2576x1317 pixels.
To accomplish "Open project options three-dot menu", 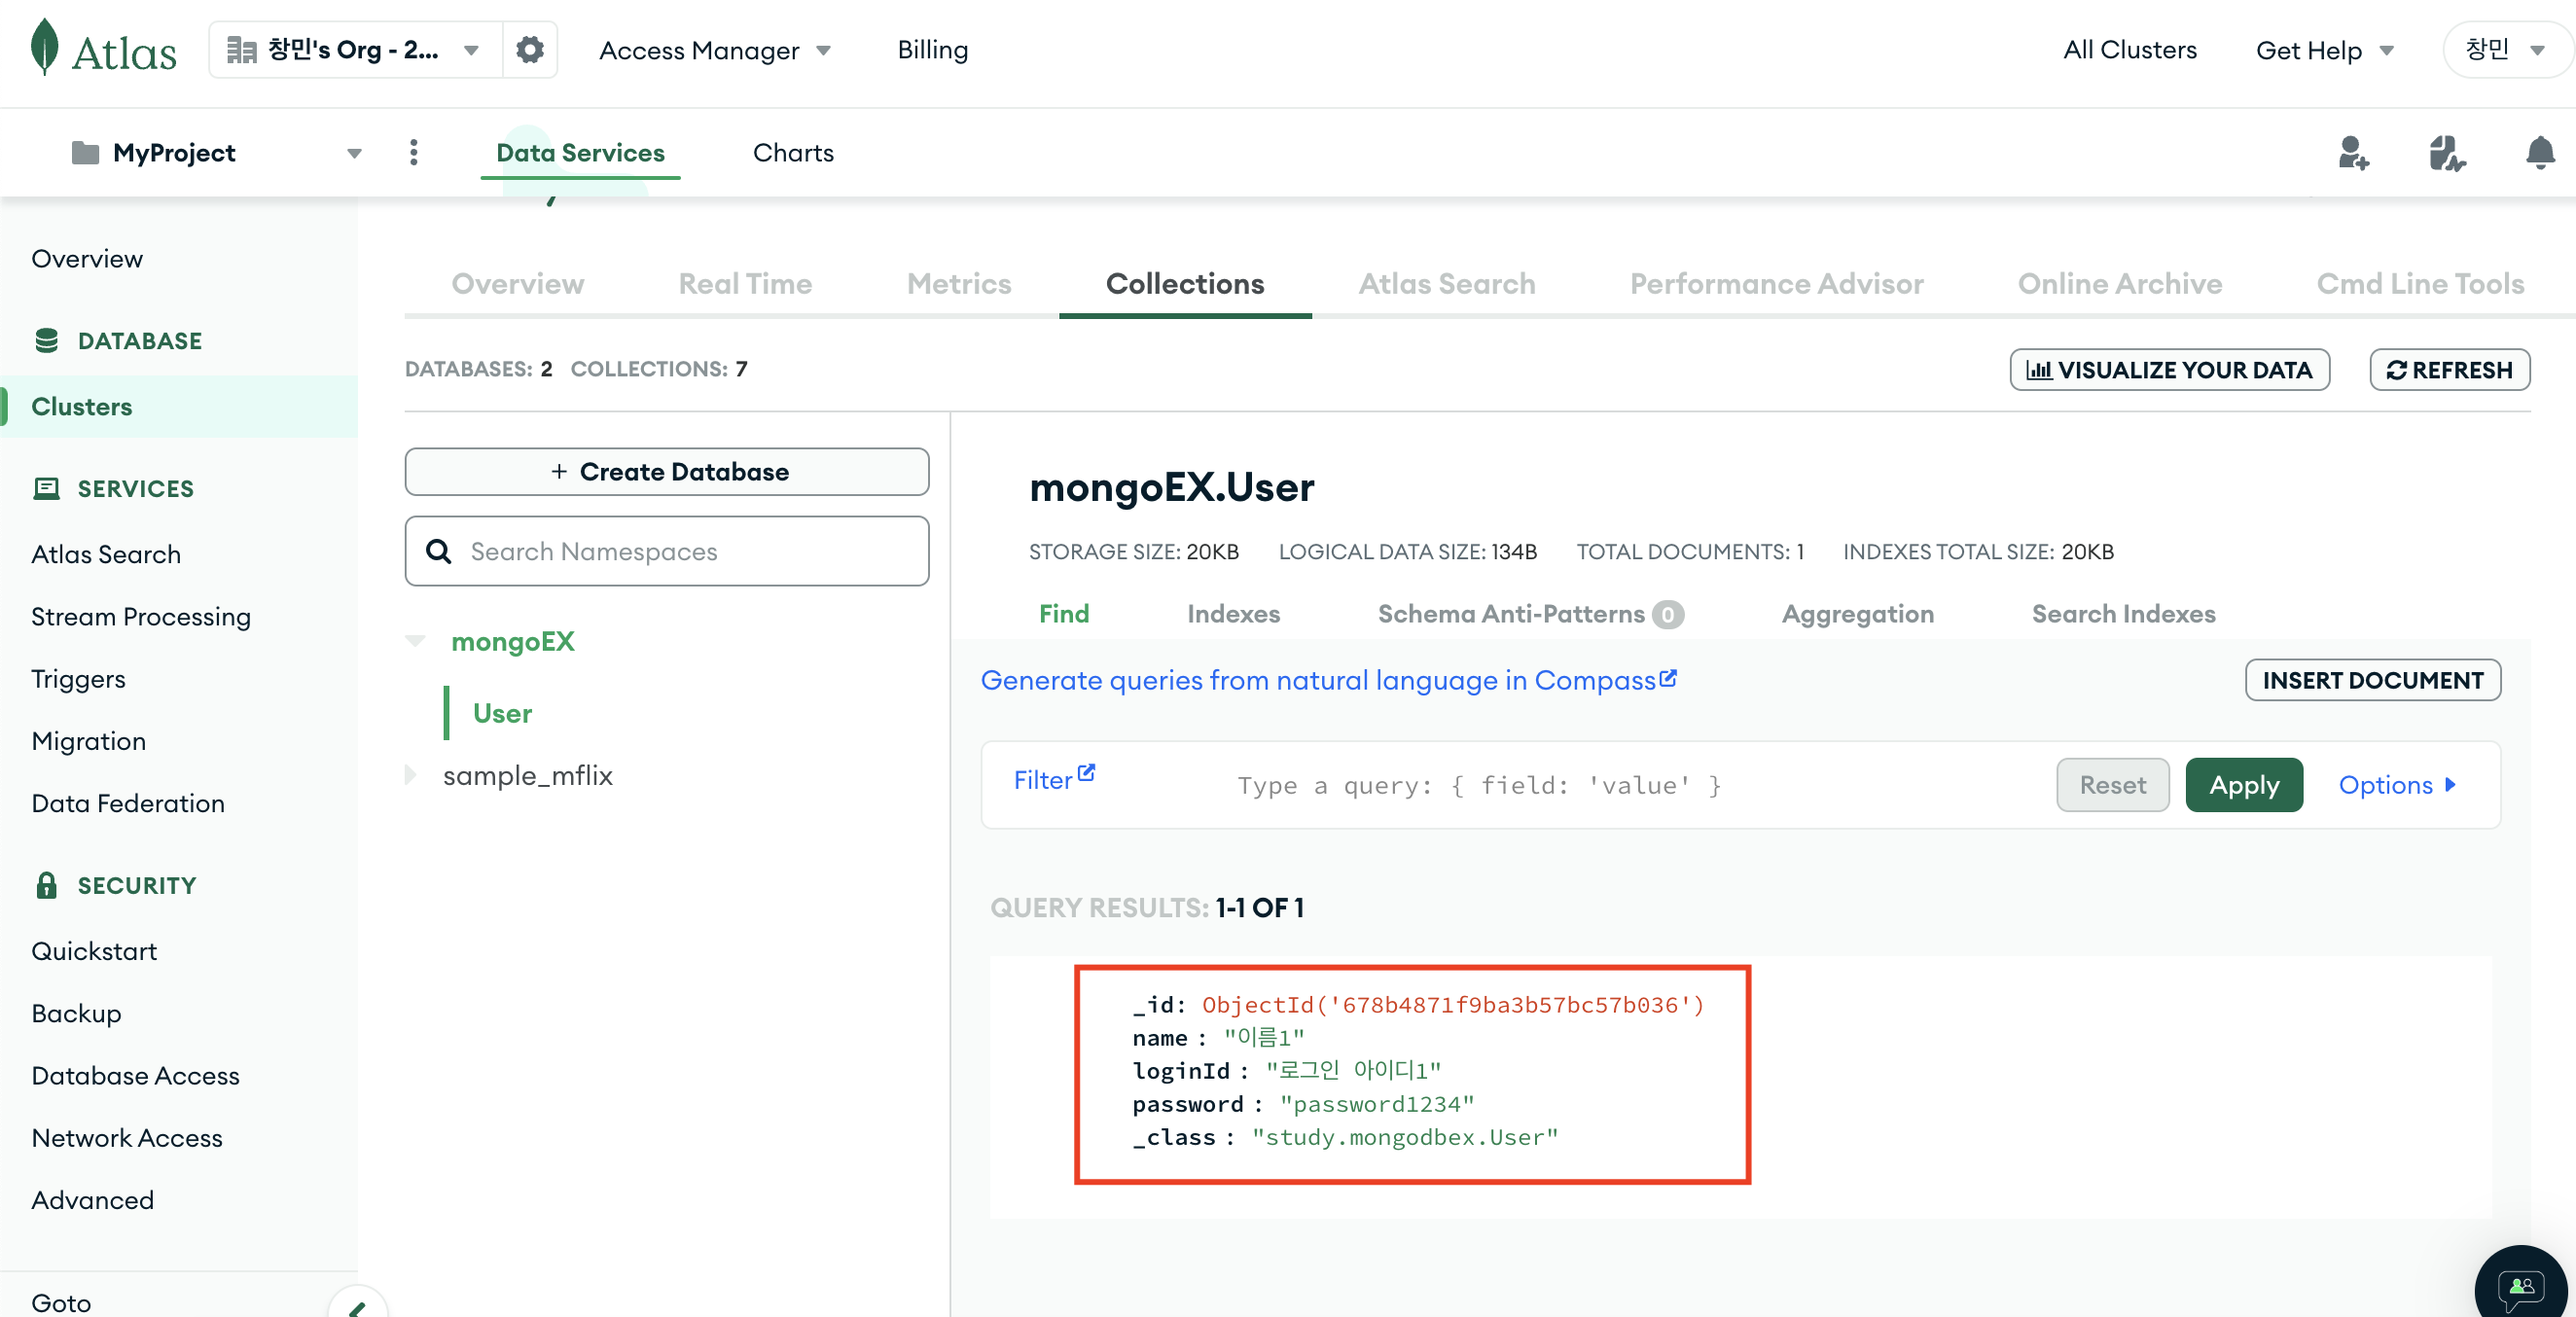I will 414,153.
